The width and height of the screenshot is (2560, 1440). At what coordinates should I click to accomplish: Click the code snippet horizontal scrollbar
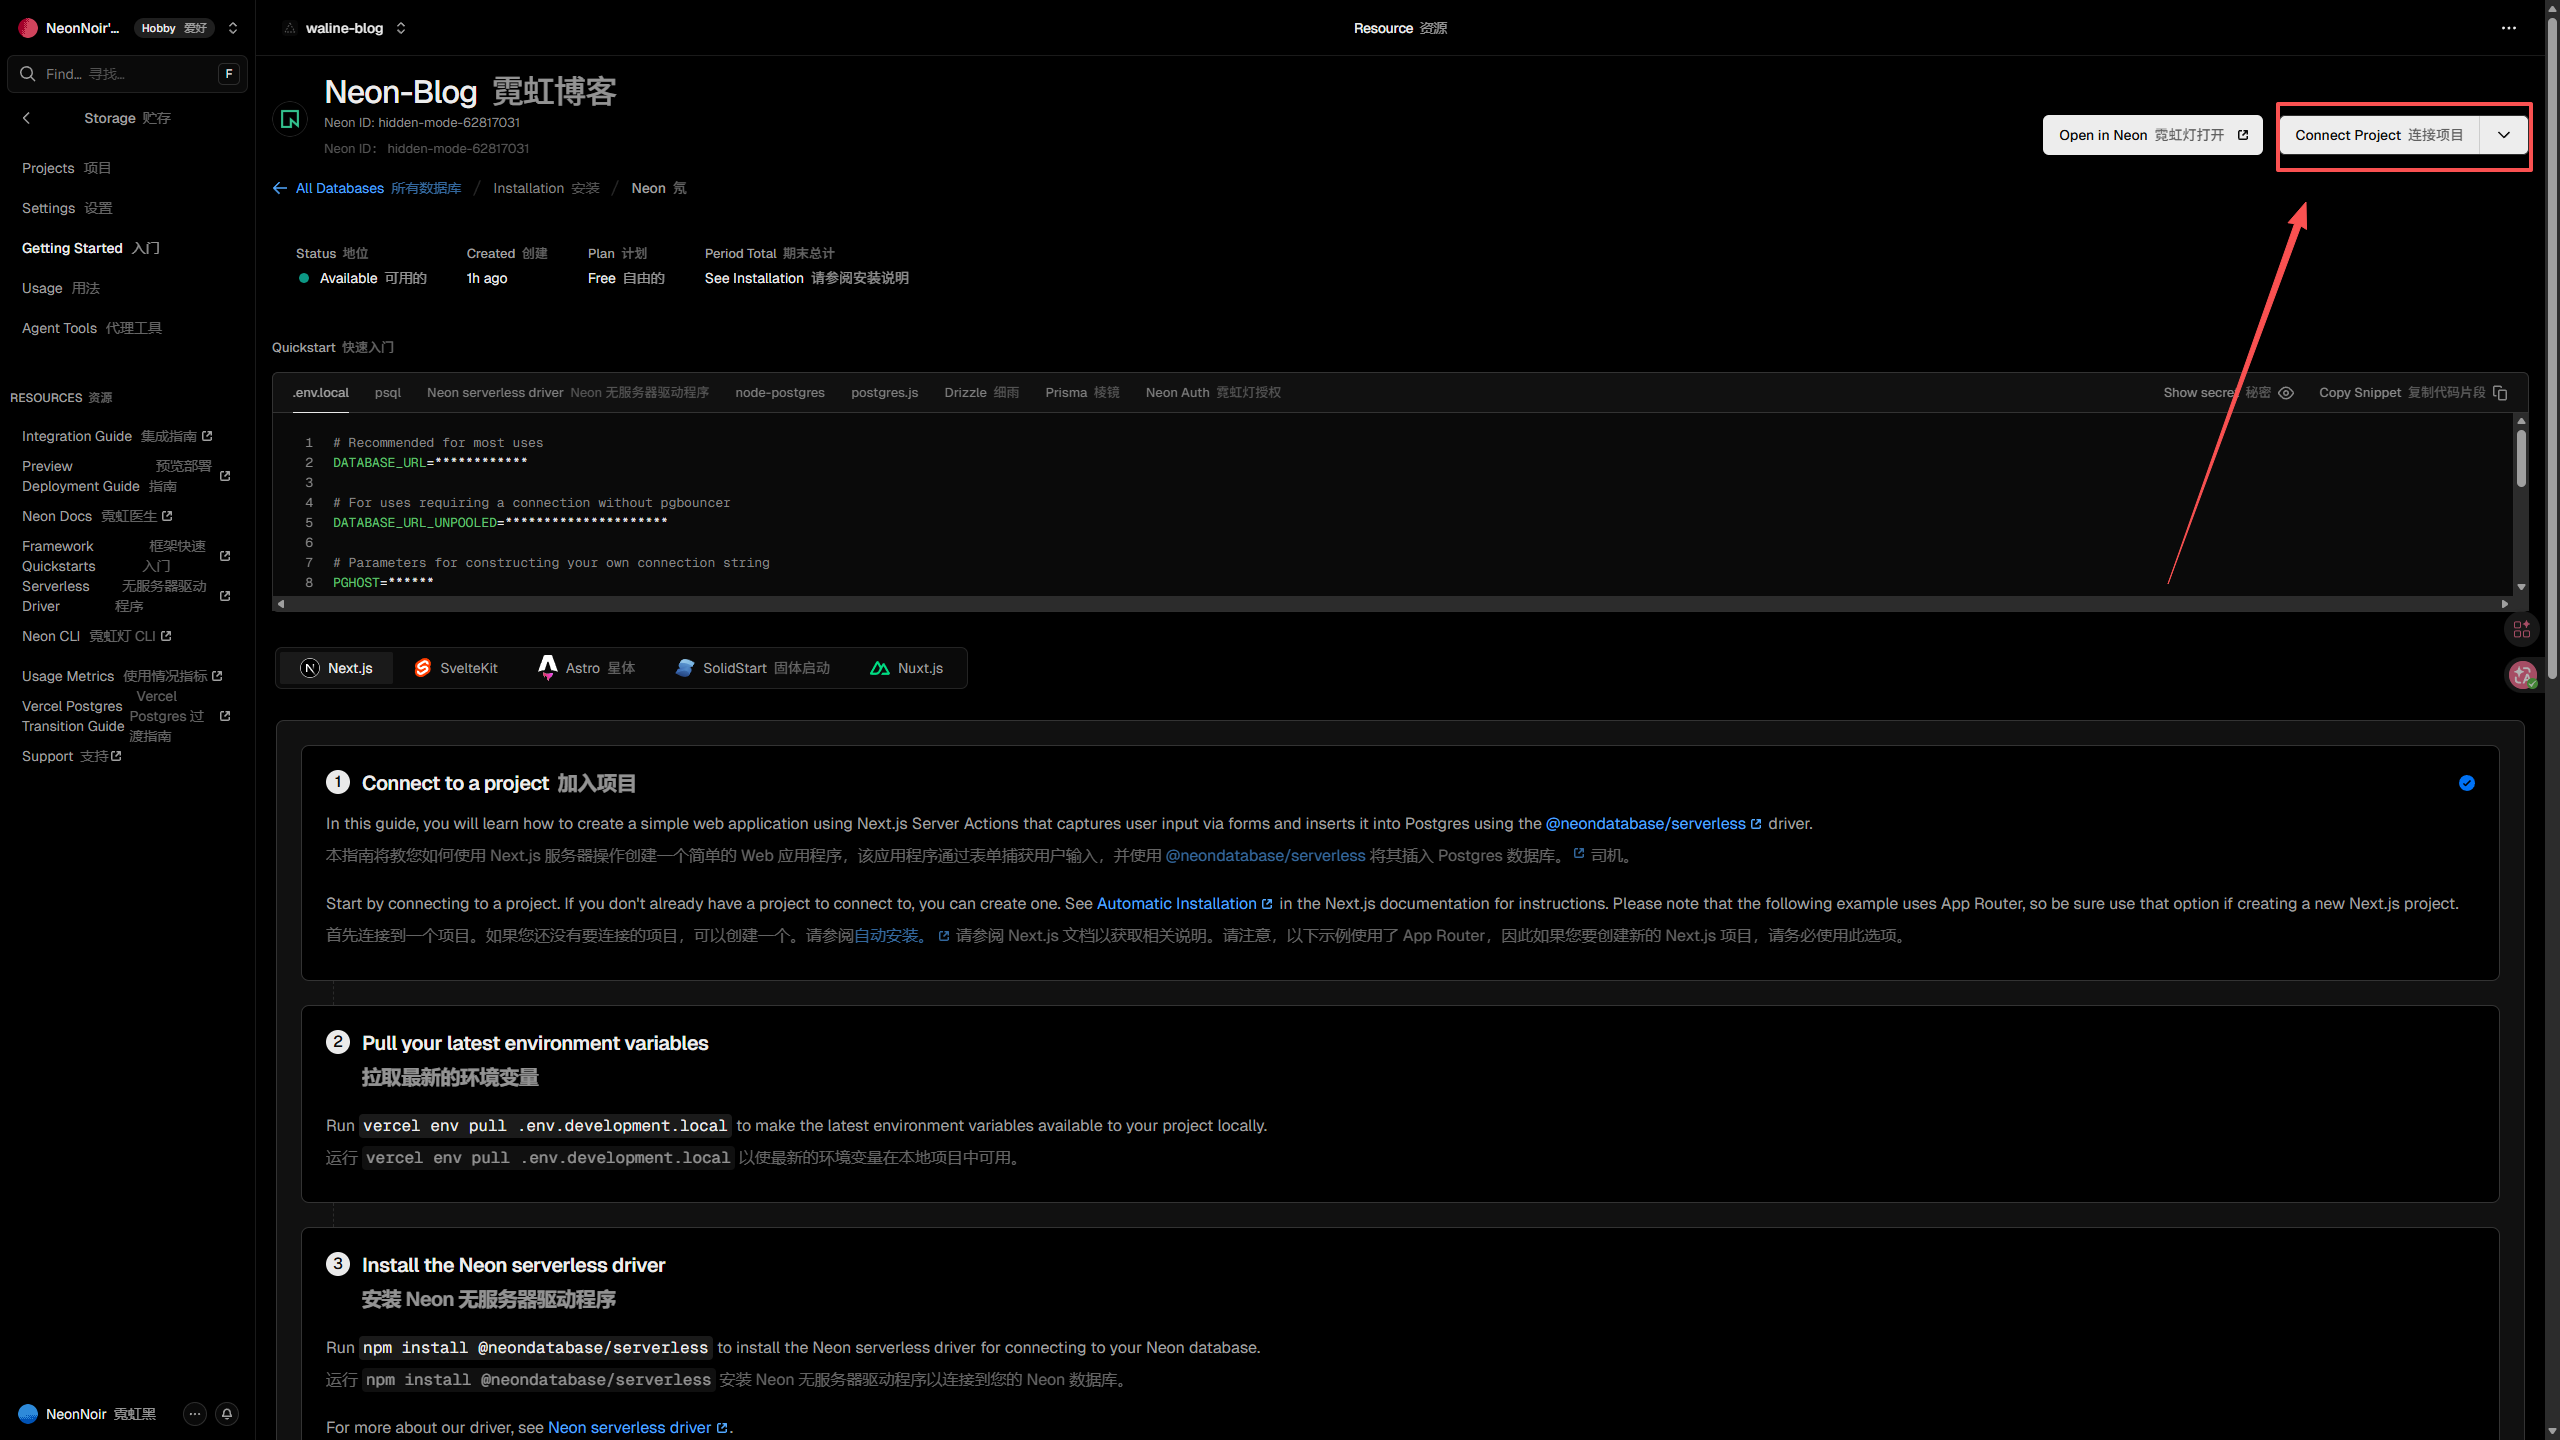coord(1390,604)
